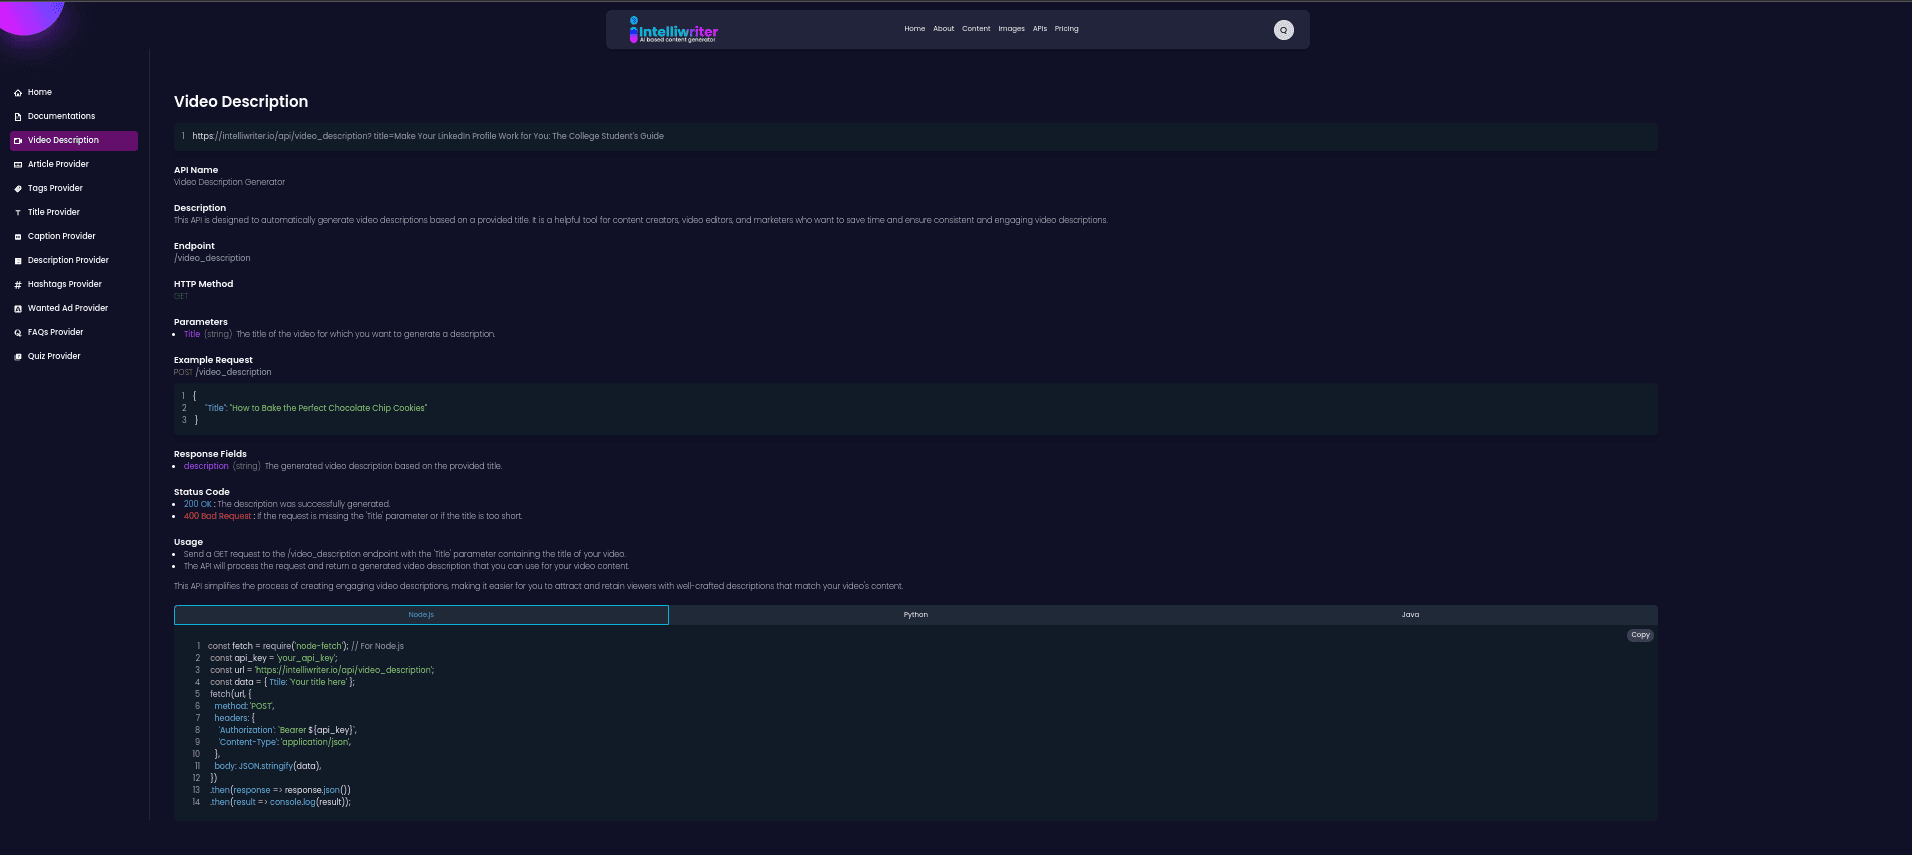Open Hashtags Provider sidebar link
Screen dimensions: 1912x855
pos(65,284)
